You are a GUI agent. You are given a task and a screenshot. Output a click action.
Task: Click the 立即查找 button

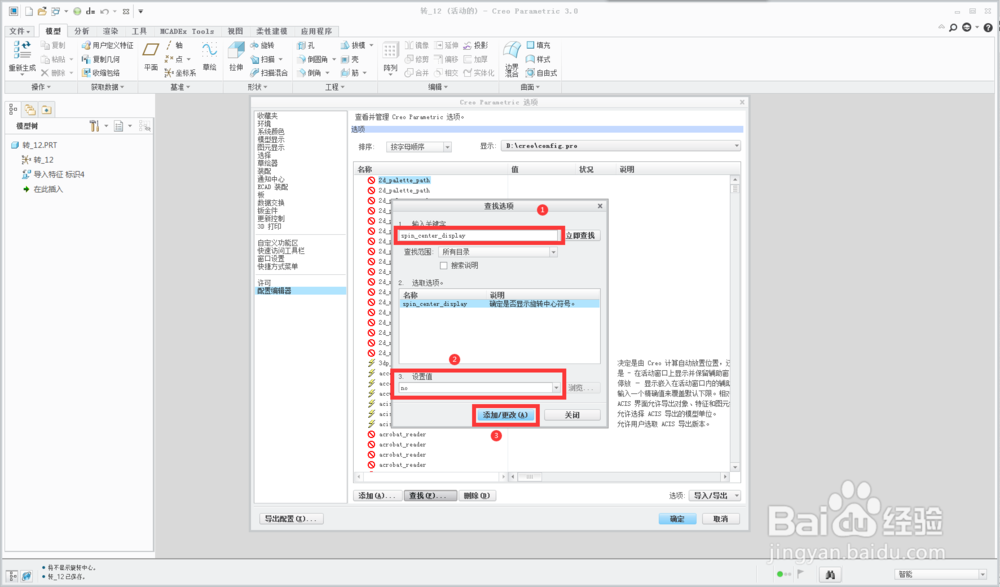580,235
